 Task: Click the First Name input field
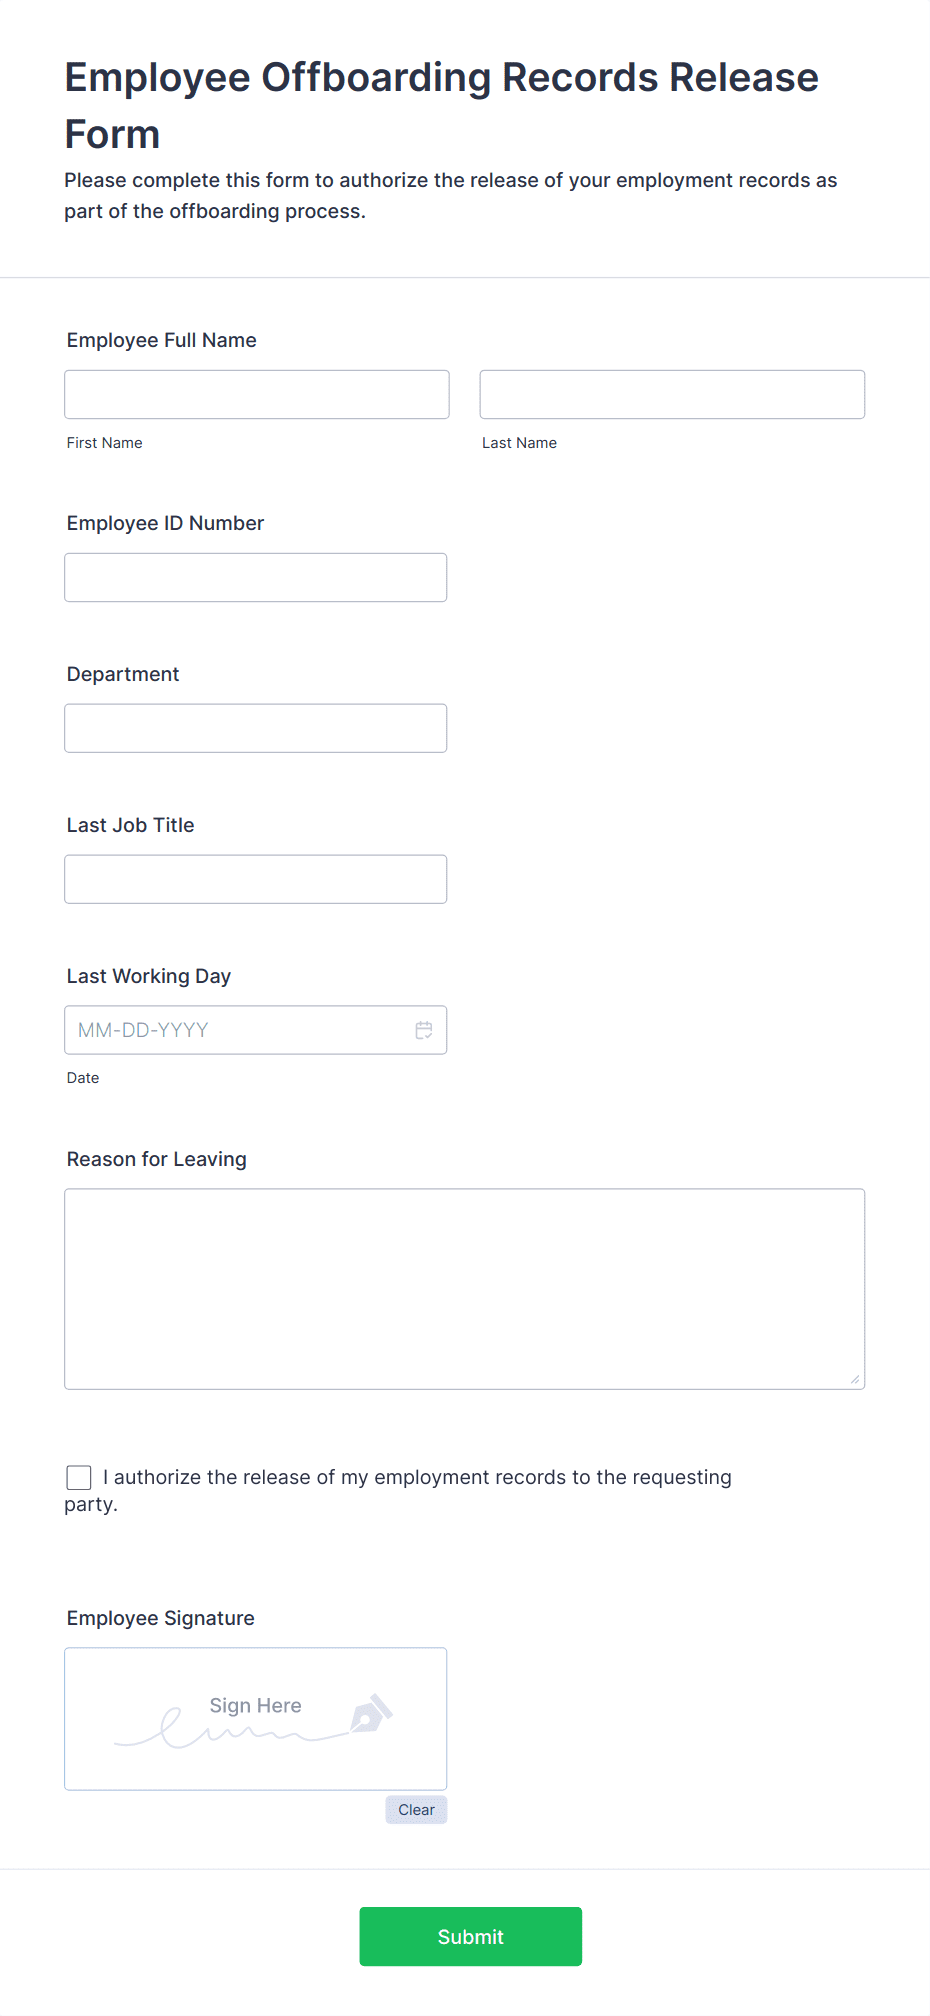click(257, 394)
